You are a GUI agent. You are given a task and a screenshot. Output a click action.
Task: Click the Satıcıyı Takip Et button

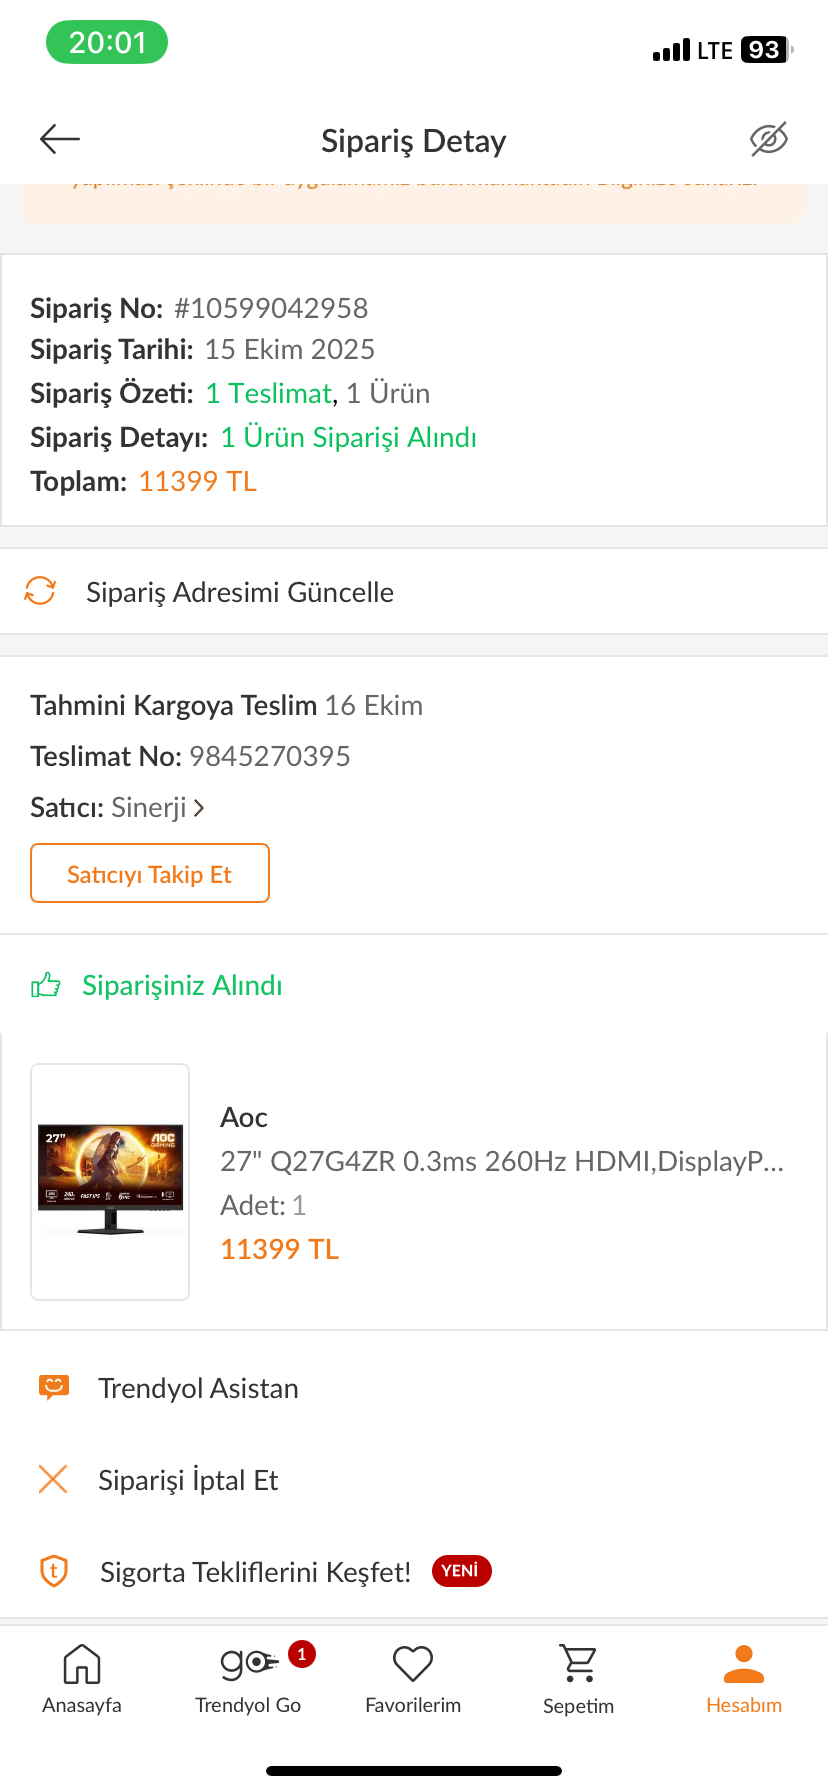pos(150,873)
